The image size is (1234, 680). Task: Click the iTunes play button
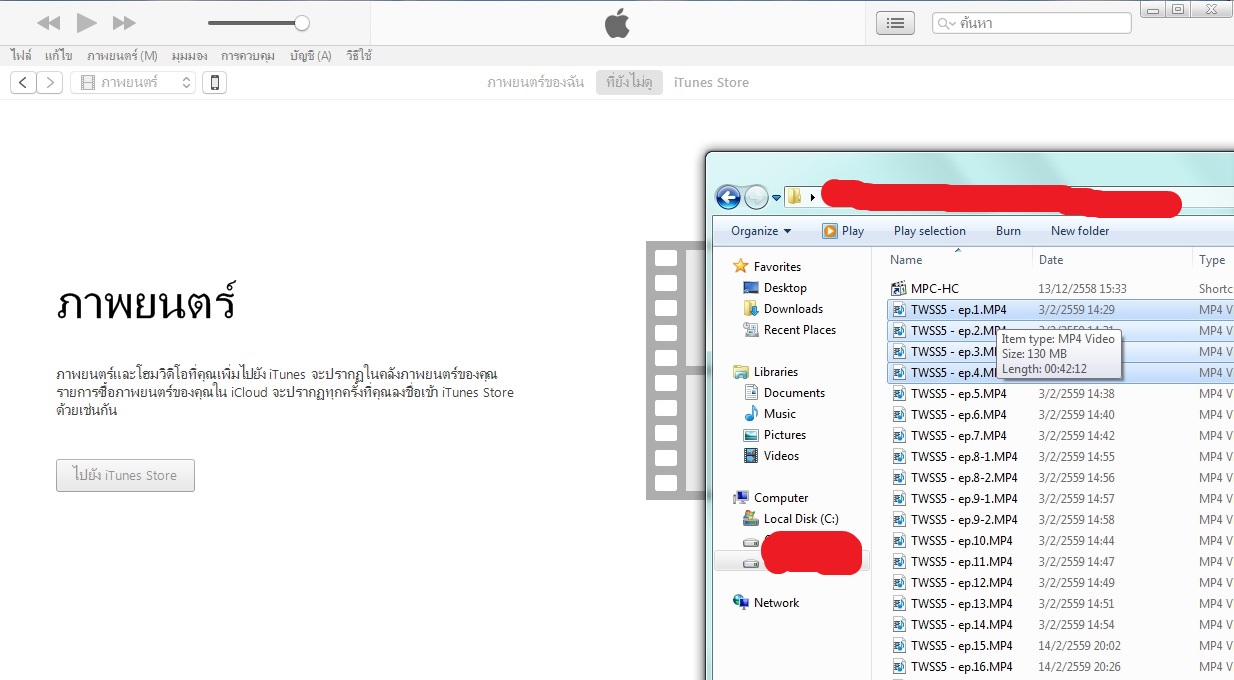pyautogui.click(x=87, y=22)
